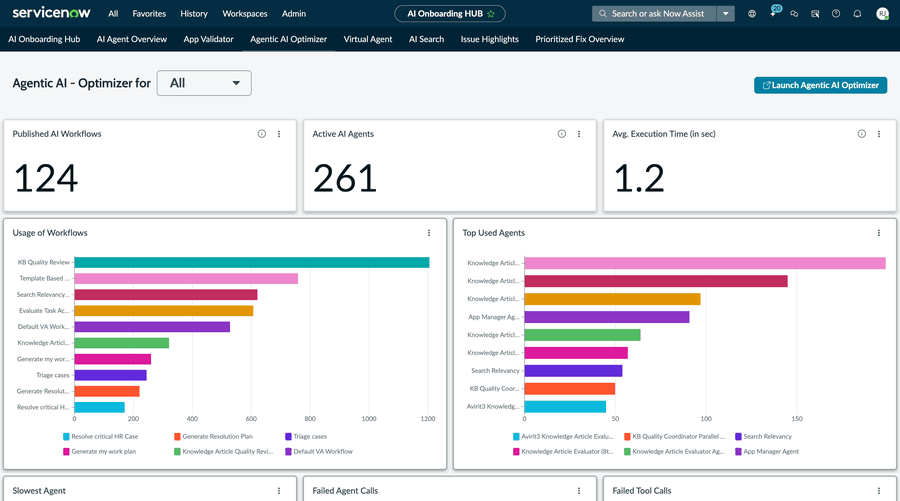Open more options on Top Used Agents chart
900x501 pixels.
(879, 233)
